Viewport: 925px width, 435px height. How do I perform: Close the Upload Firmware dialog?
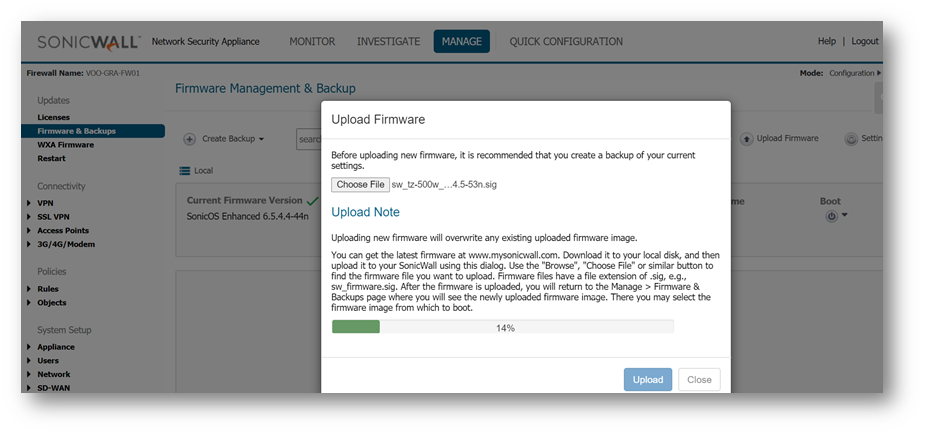pyautogui.click(x=699, y=380)
